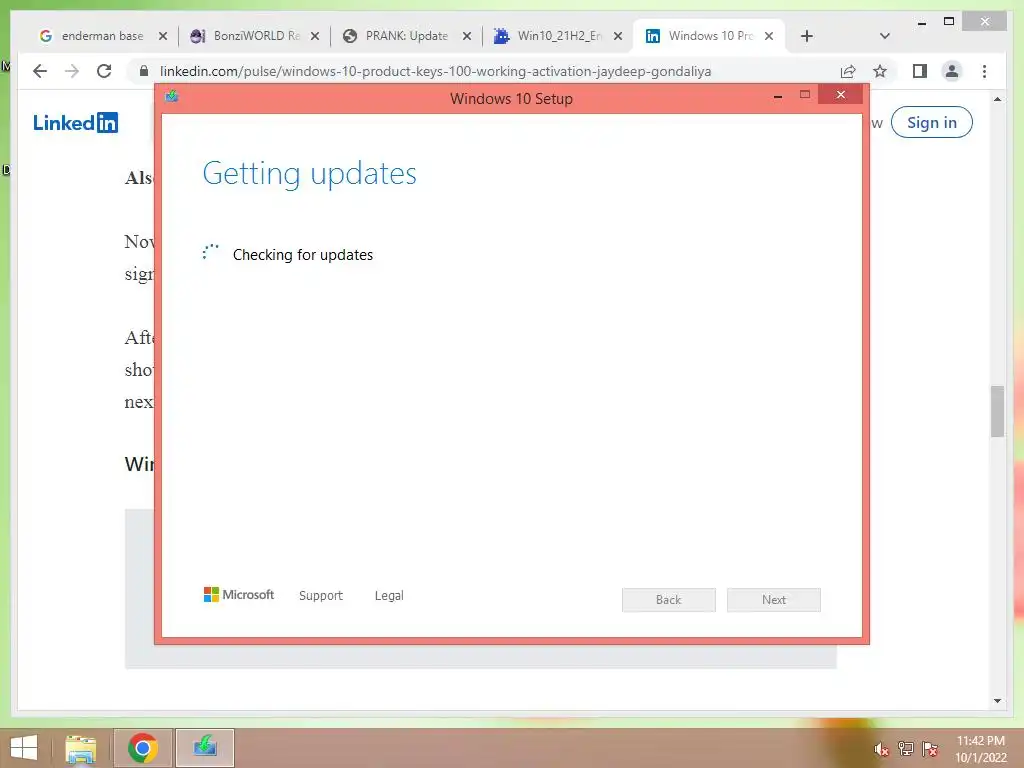Select Windows 10 Setup taskbar icon
This screenshot has height=768, width=1024.
click(205, 748)
